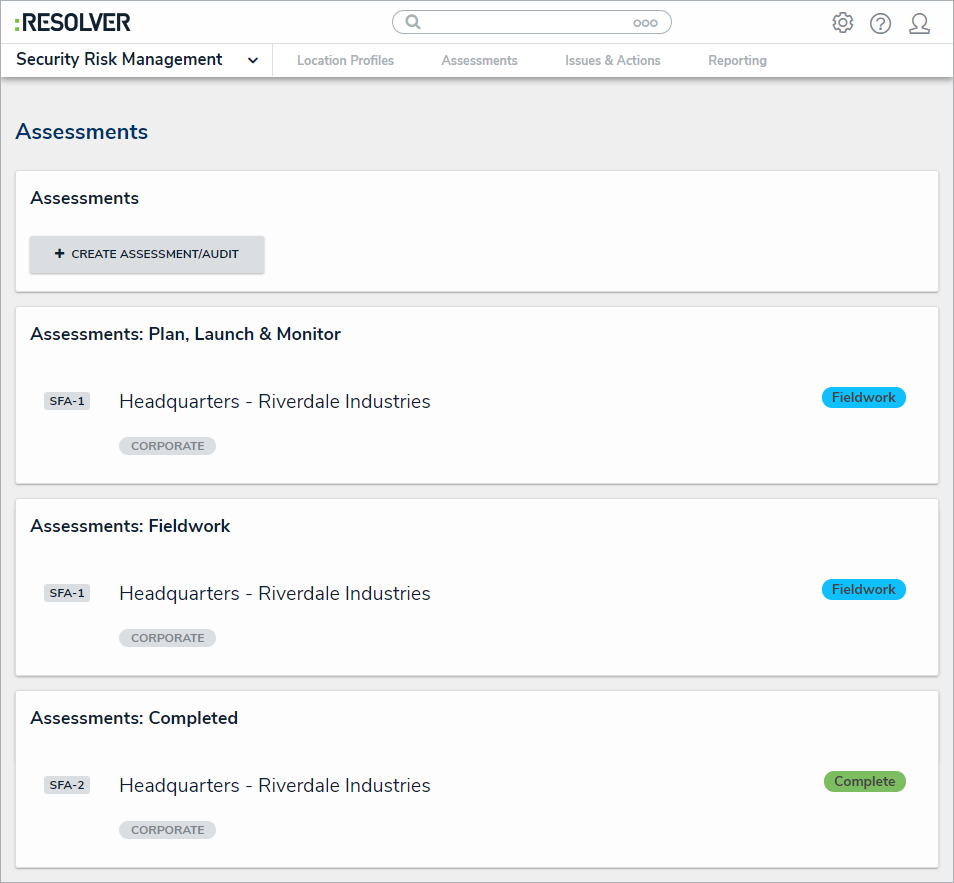Expand the Security Risk Management dropdown

pyautogui.click(x=253, y=60)
